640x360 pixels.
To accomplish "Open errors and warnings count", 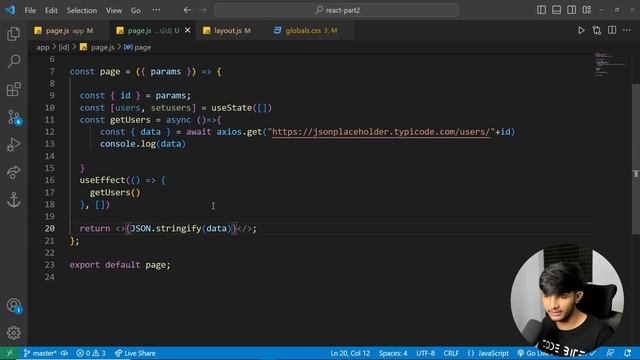I will [91, 353].
